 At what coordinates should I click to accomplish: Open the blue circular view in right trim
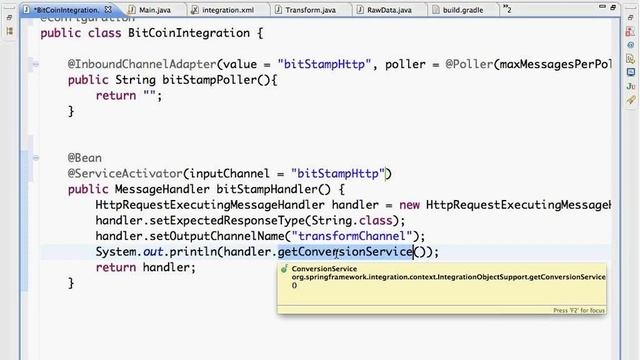(x=631, y=45)
